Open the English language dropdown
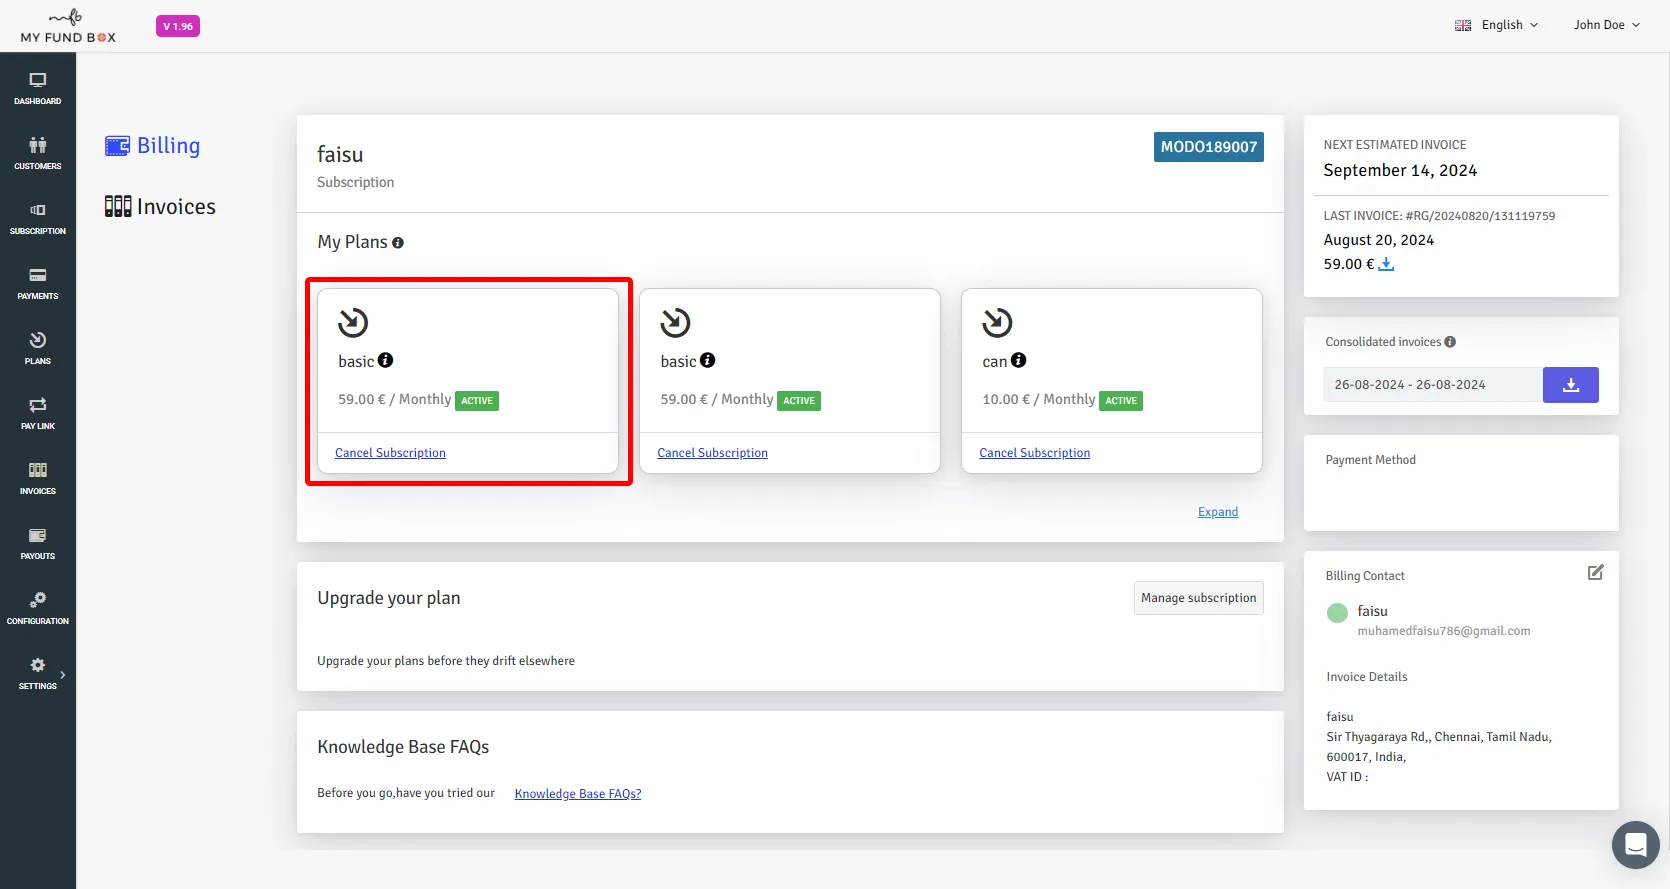Image resolution: width=1670 pixels, height=889 pixels. [1497, 25]
